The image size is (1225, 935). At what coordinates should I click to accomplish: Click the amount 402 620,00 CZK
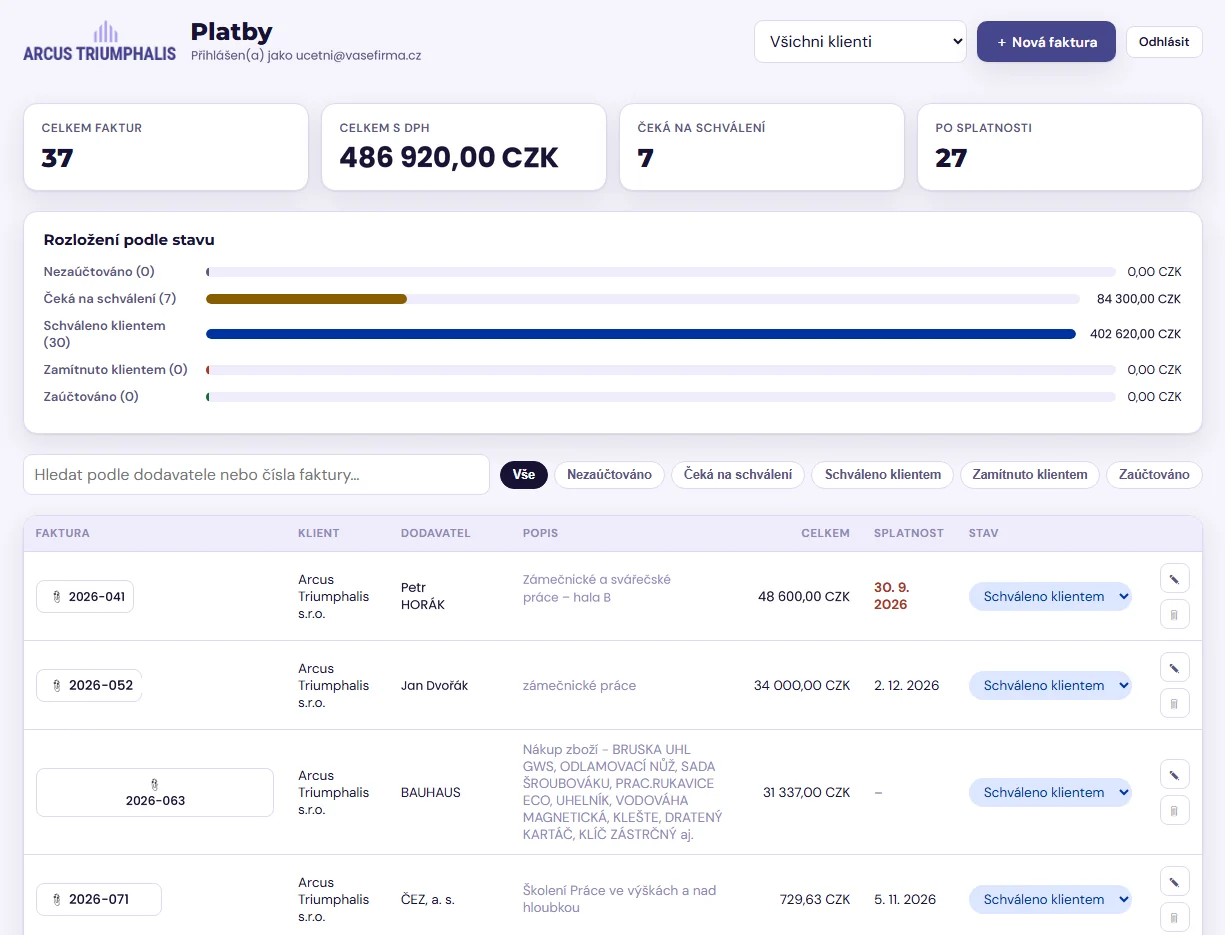pos(1136,334)
